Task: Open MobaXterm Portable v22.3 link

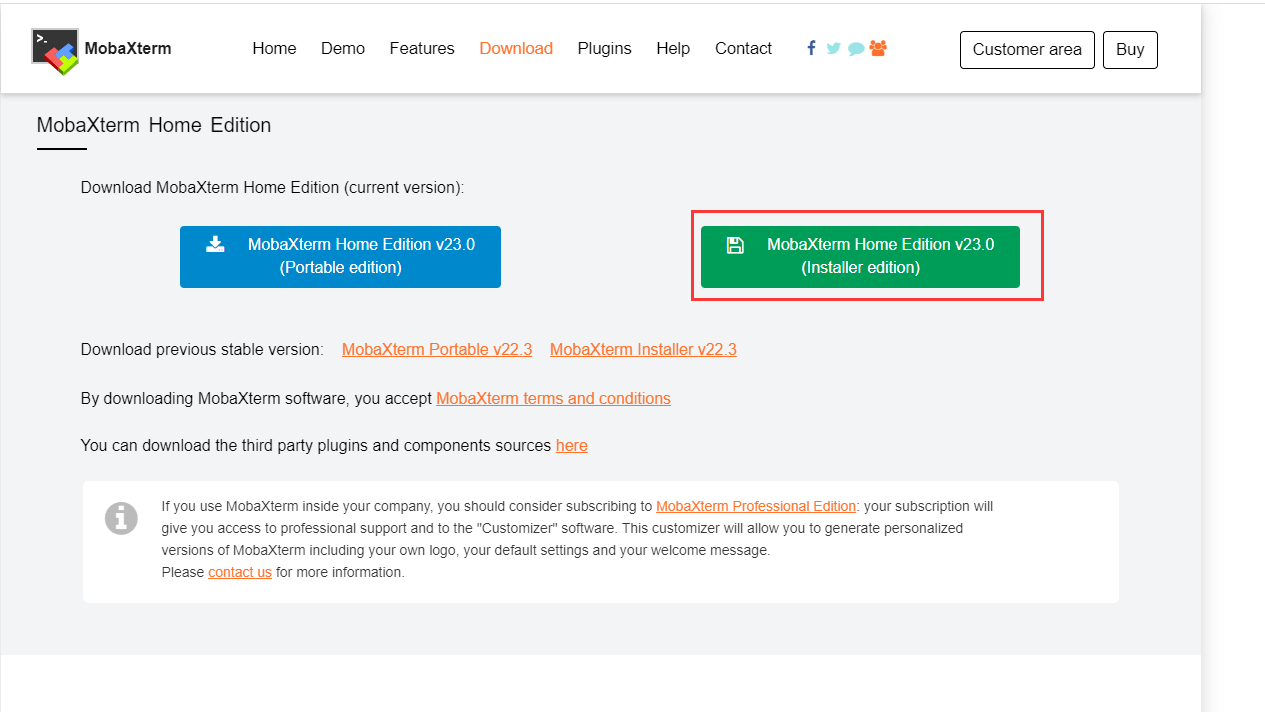Action: [437, 350]
